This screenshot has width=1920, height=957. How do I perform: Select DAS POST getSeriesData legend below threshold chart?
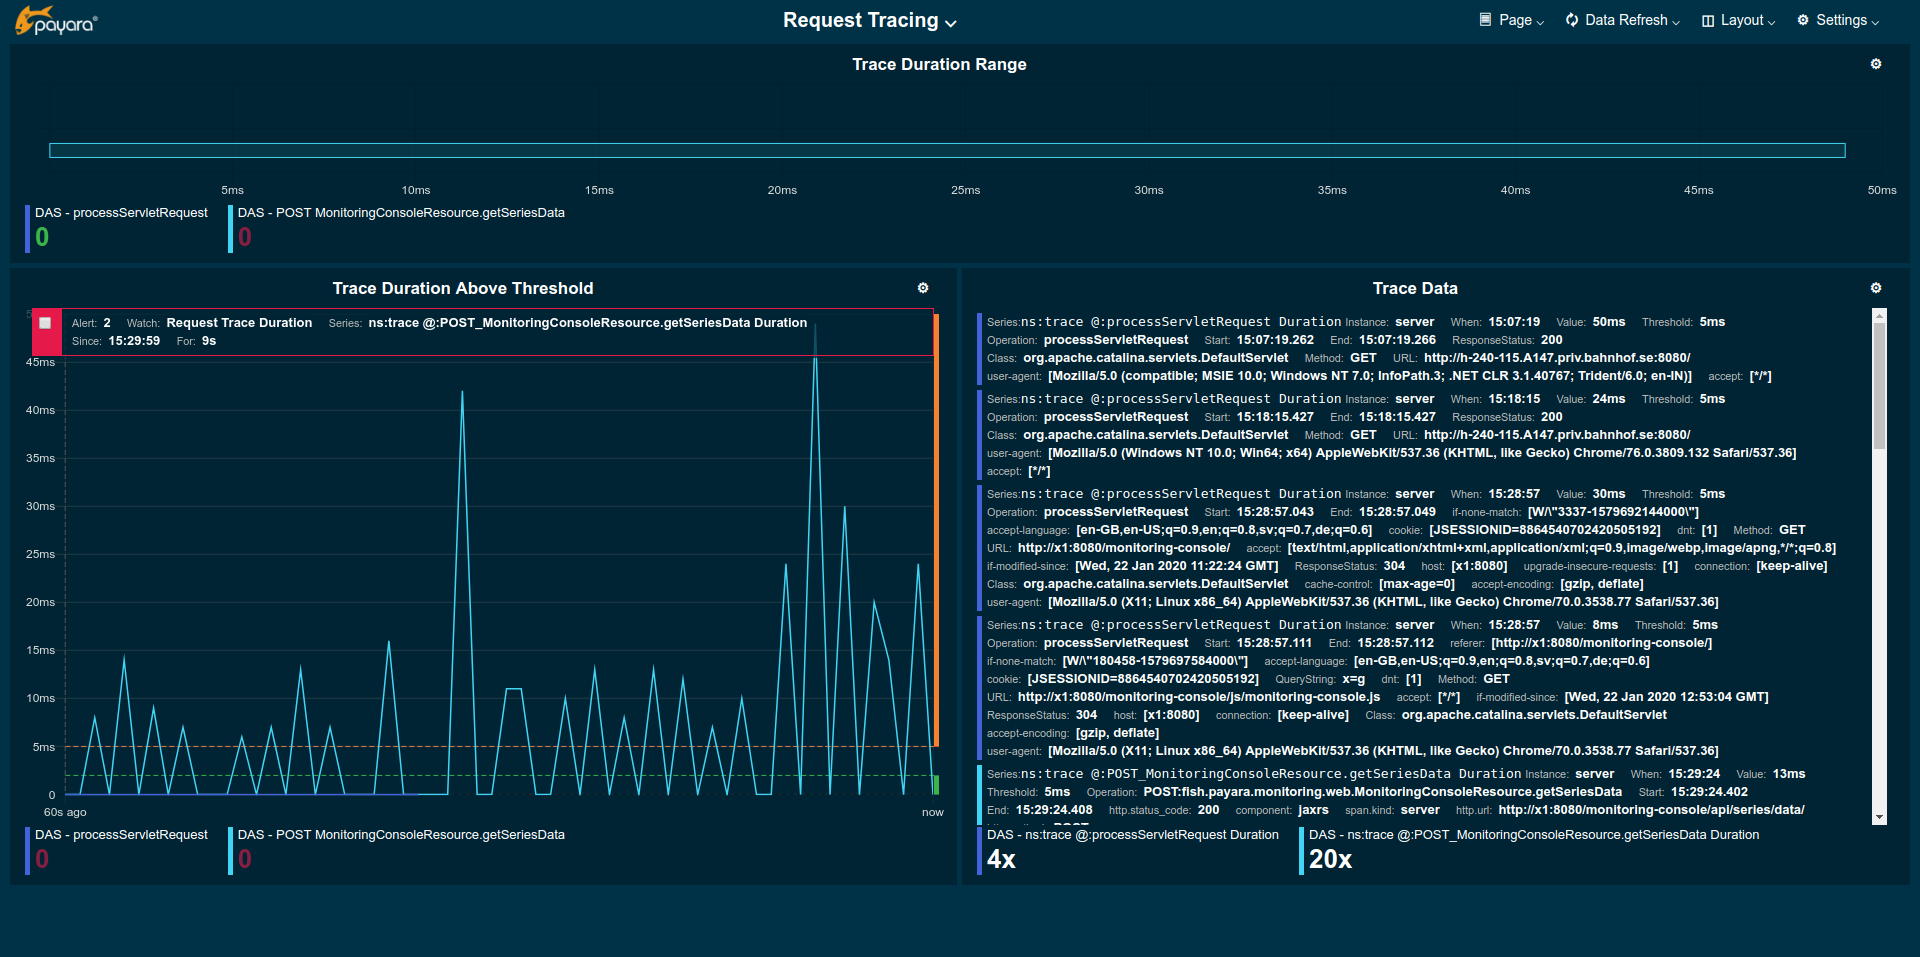[398, 850]
